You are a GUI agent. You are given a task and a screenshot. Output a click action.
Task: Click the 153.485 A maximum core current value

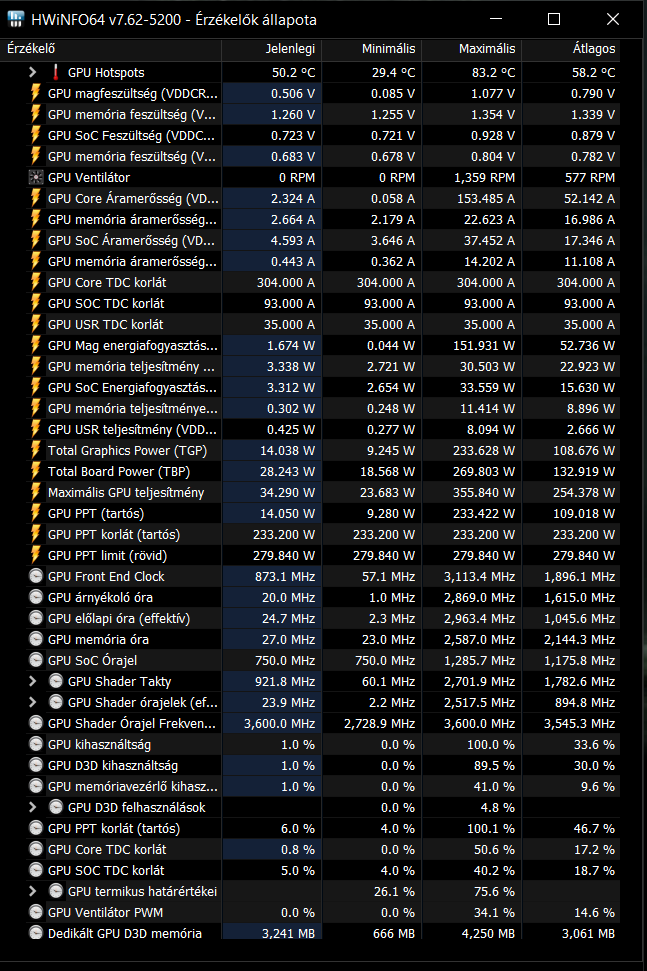pyautogui.click(x=485, y=198)
